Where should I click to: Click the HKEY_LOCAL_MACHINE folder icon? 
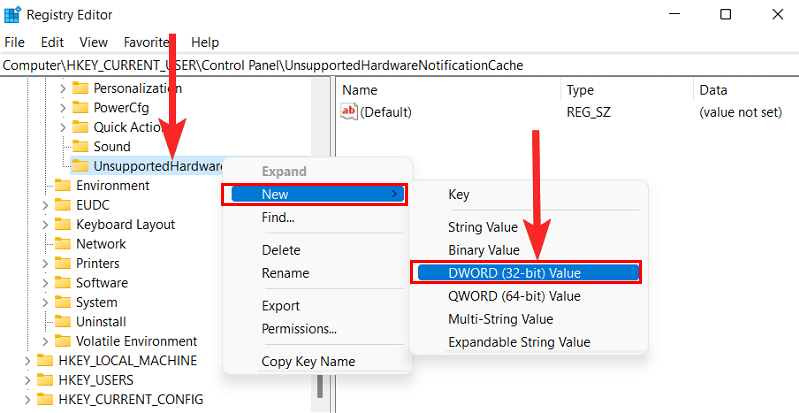(45, 361)
